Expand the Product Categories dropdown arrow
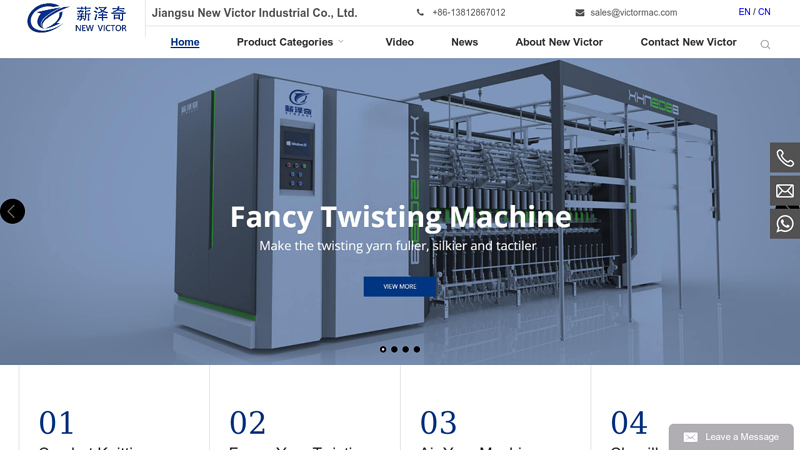Viewport: 800px width, 450px height. click(x=341, y=41)
